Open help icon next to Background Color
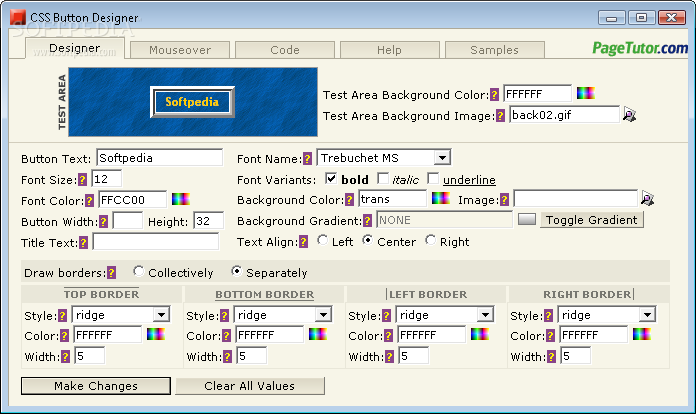The width and height of the screenshot is (696, 414). pos(350,200)
